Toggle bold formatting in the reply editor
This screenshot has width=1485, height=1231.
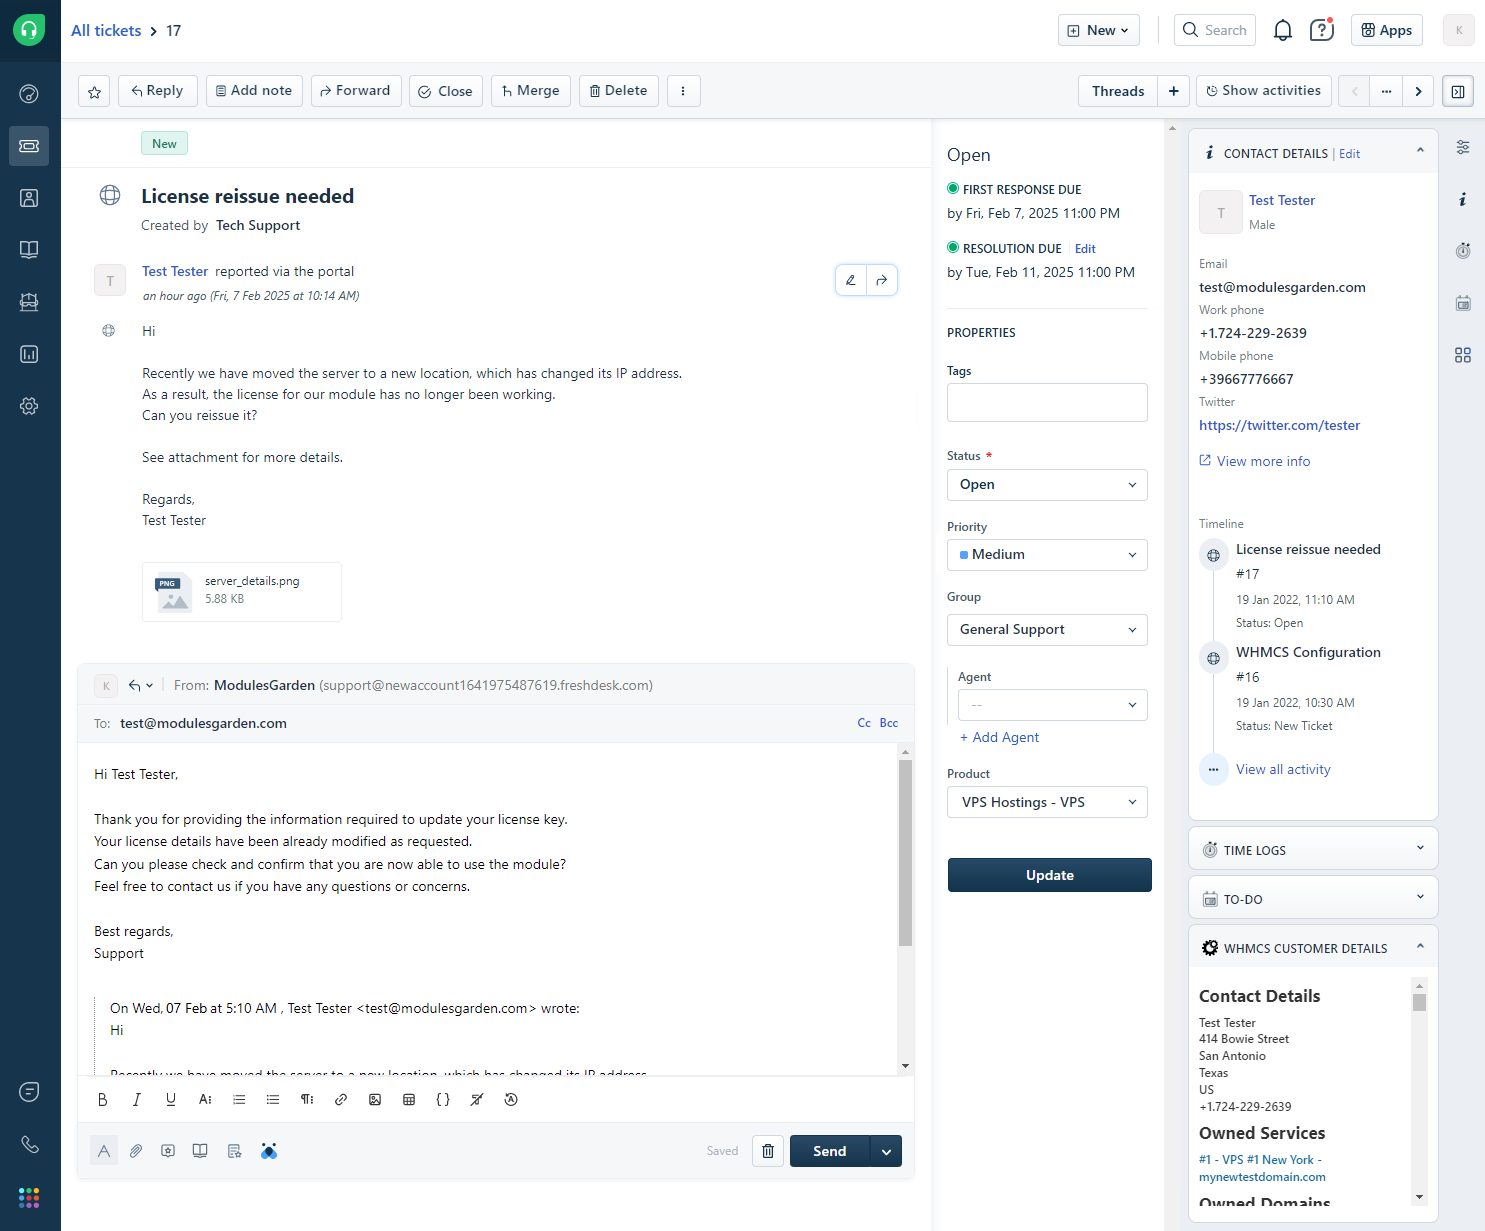tap(103, 1099)
